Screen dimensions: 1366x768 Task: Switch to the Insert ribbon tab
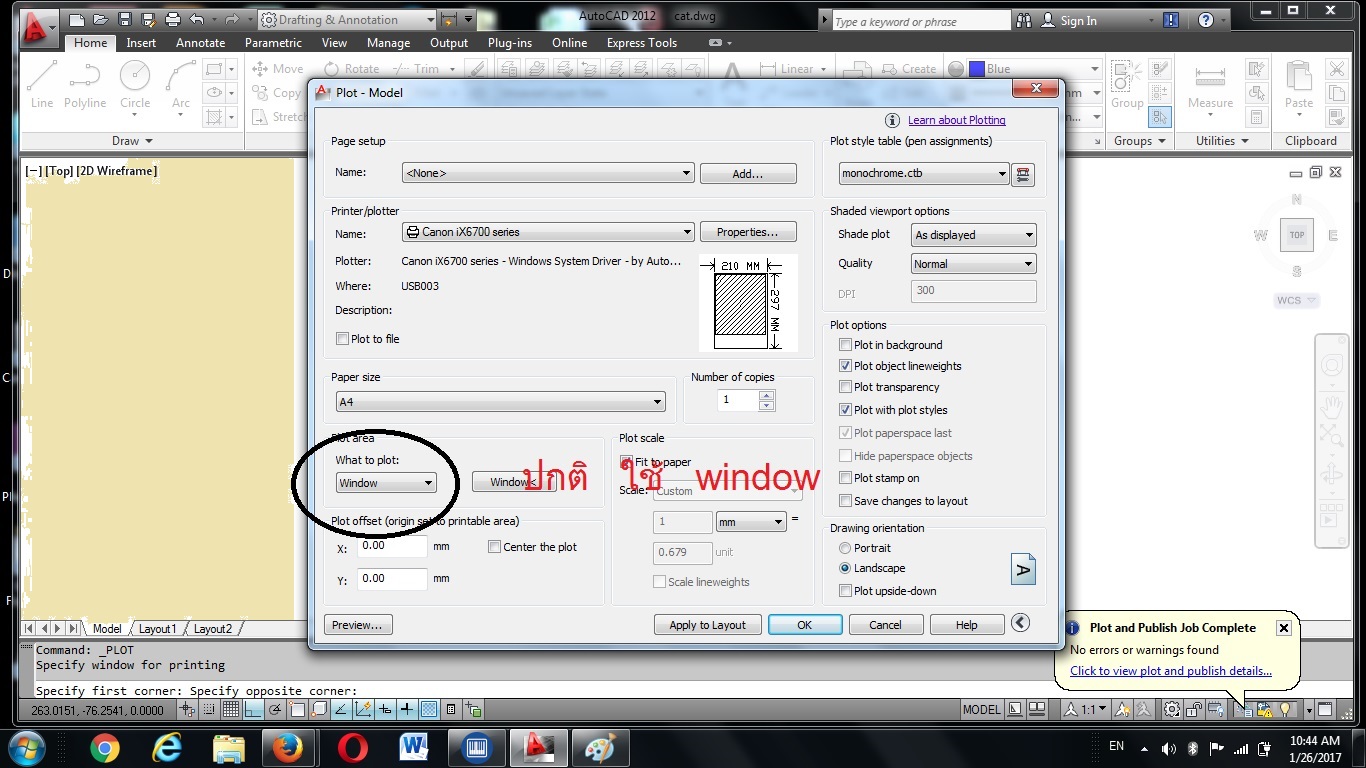tap(141, 43)
